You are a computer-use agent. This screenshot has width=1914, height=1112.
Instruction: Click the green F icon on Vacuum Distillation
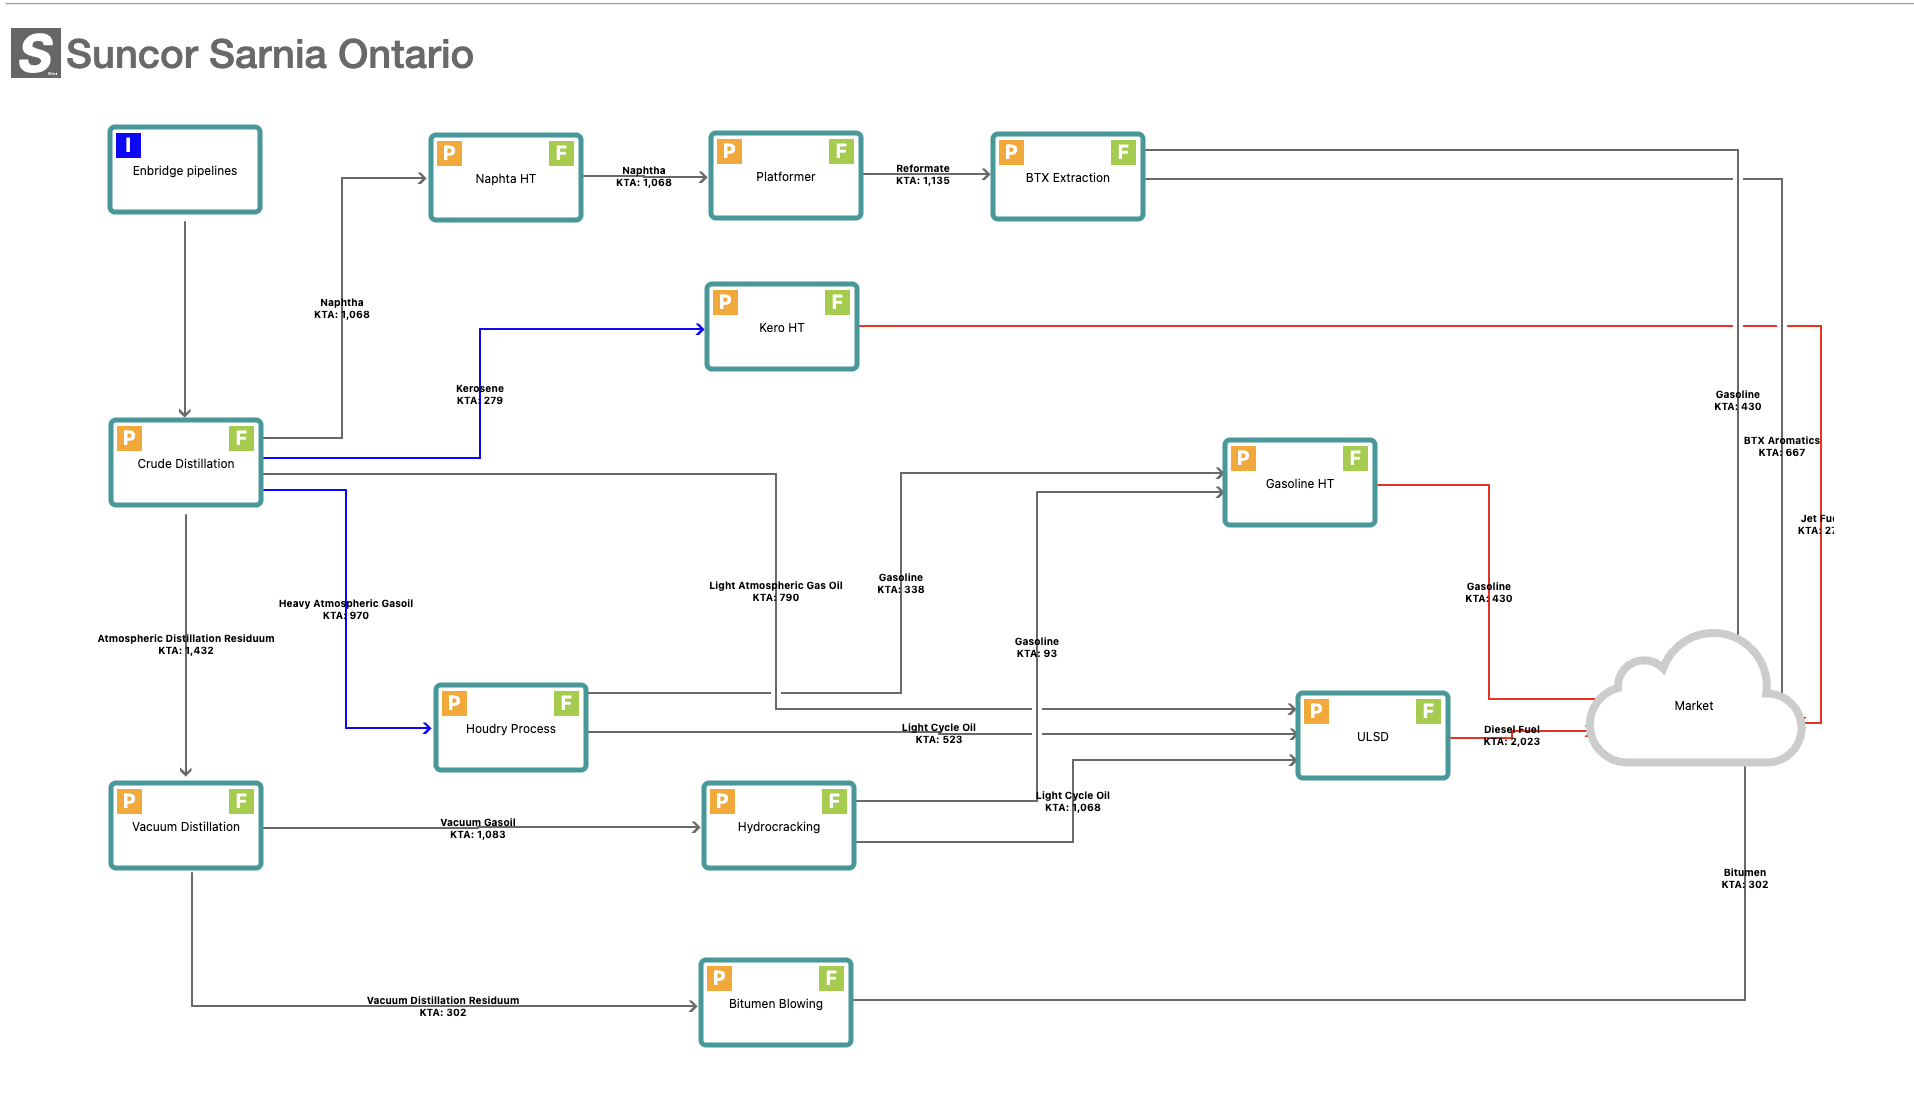(241, 801)
